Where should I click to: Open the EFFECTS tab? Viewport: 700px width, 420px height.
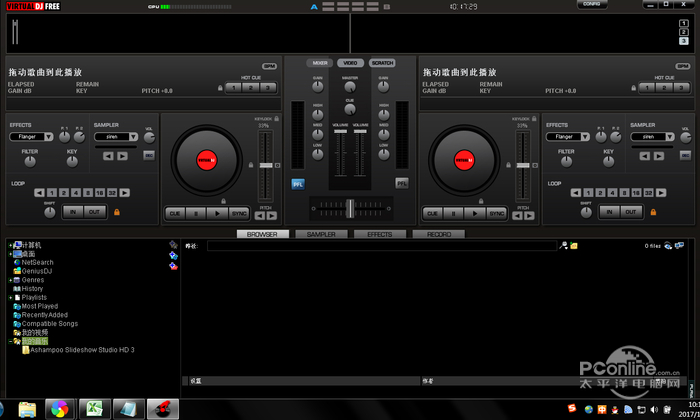coord(380,234)
